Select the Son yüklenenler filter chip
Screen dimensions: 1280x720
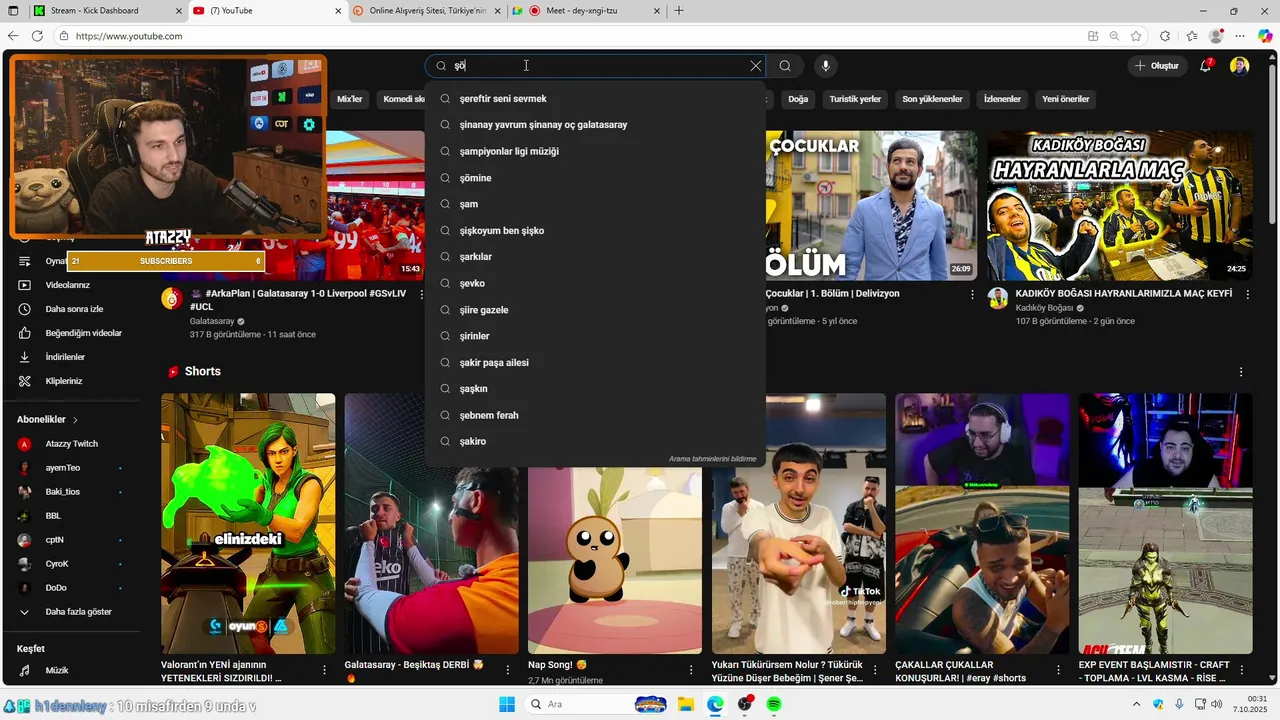(x=932, y=99)
